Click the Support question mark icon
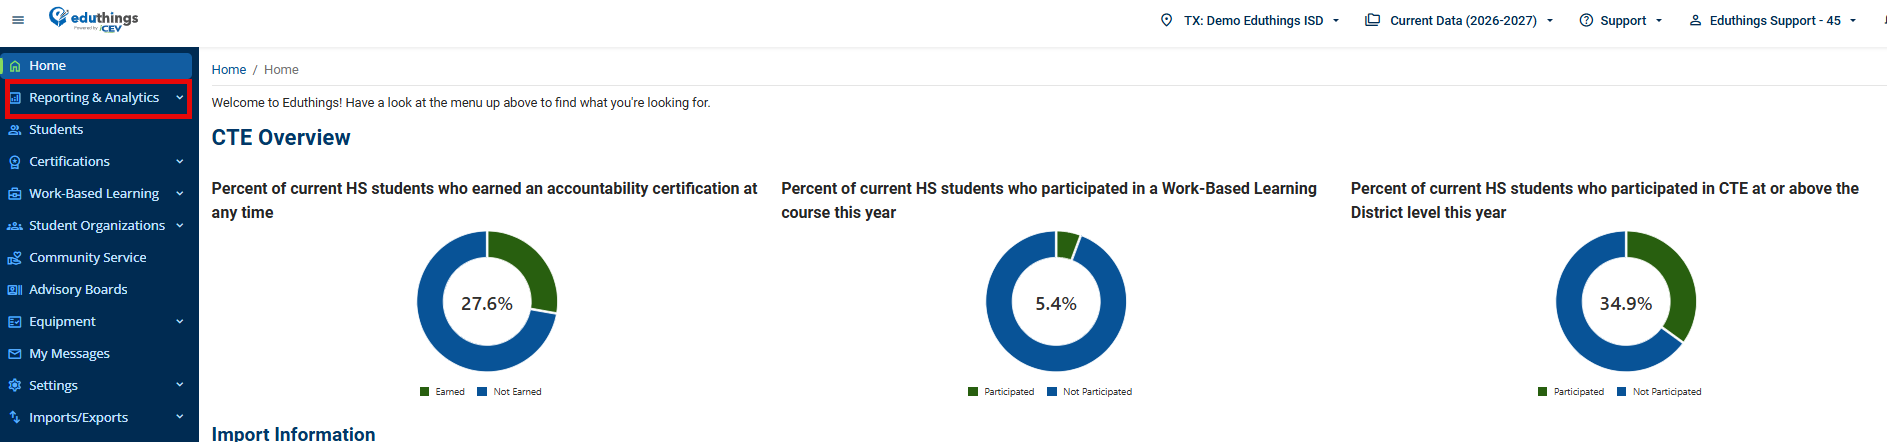Screen dimensions: 1887x442 pyautogui.click(x=1586, y=20)
